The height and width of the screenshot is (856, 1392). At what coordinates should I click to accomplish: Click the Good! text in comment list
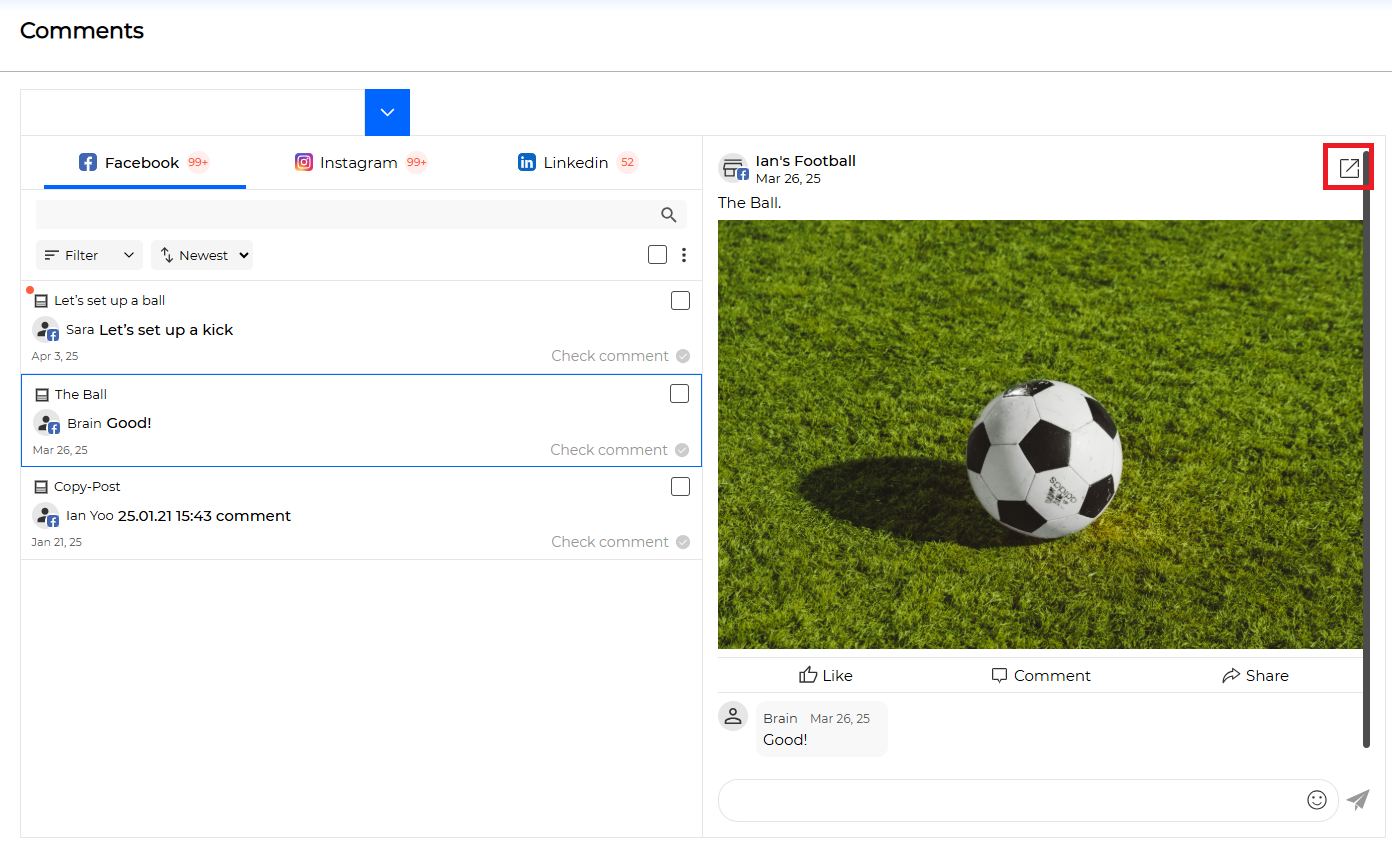129,423
